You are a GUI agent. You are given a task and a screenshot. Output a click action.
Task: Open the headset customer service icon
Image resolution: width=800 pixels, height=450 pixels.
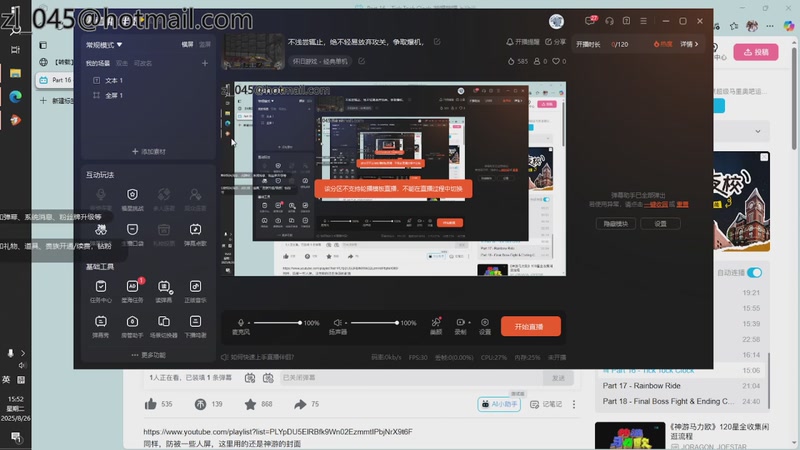[x=609, y=21]
